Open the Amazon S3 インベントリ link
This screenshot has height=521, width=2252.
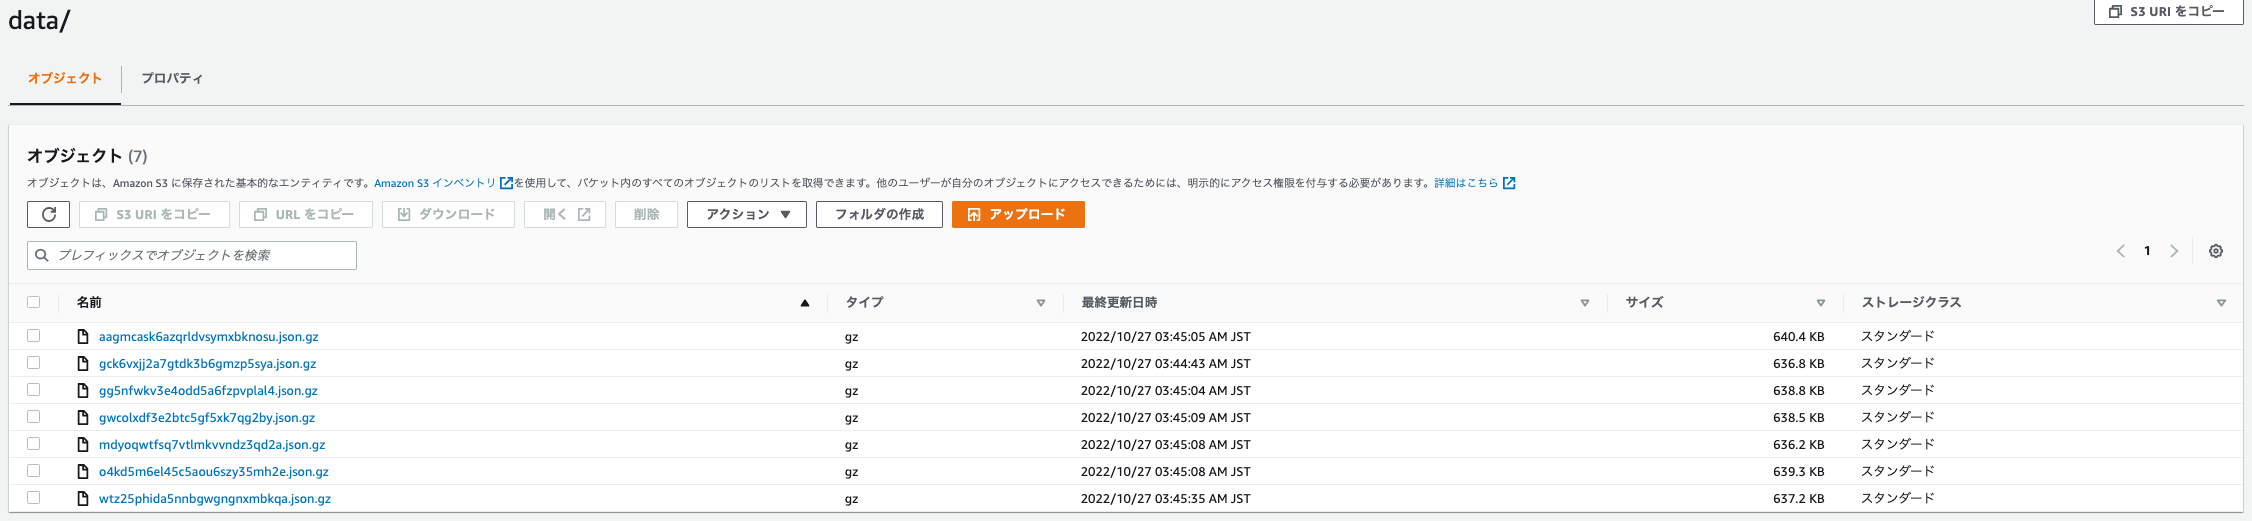435,183
